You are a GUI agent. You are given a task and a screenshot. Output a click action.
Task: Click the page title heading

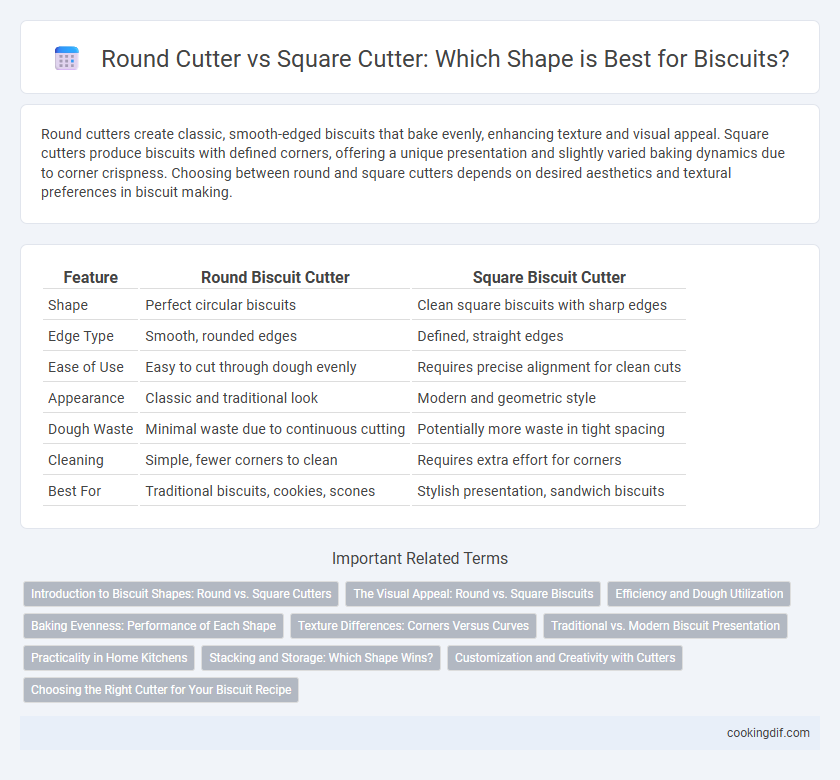445,59
